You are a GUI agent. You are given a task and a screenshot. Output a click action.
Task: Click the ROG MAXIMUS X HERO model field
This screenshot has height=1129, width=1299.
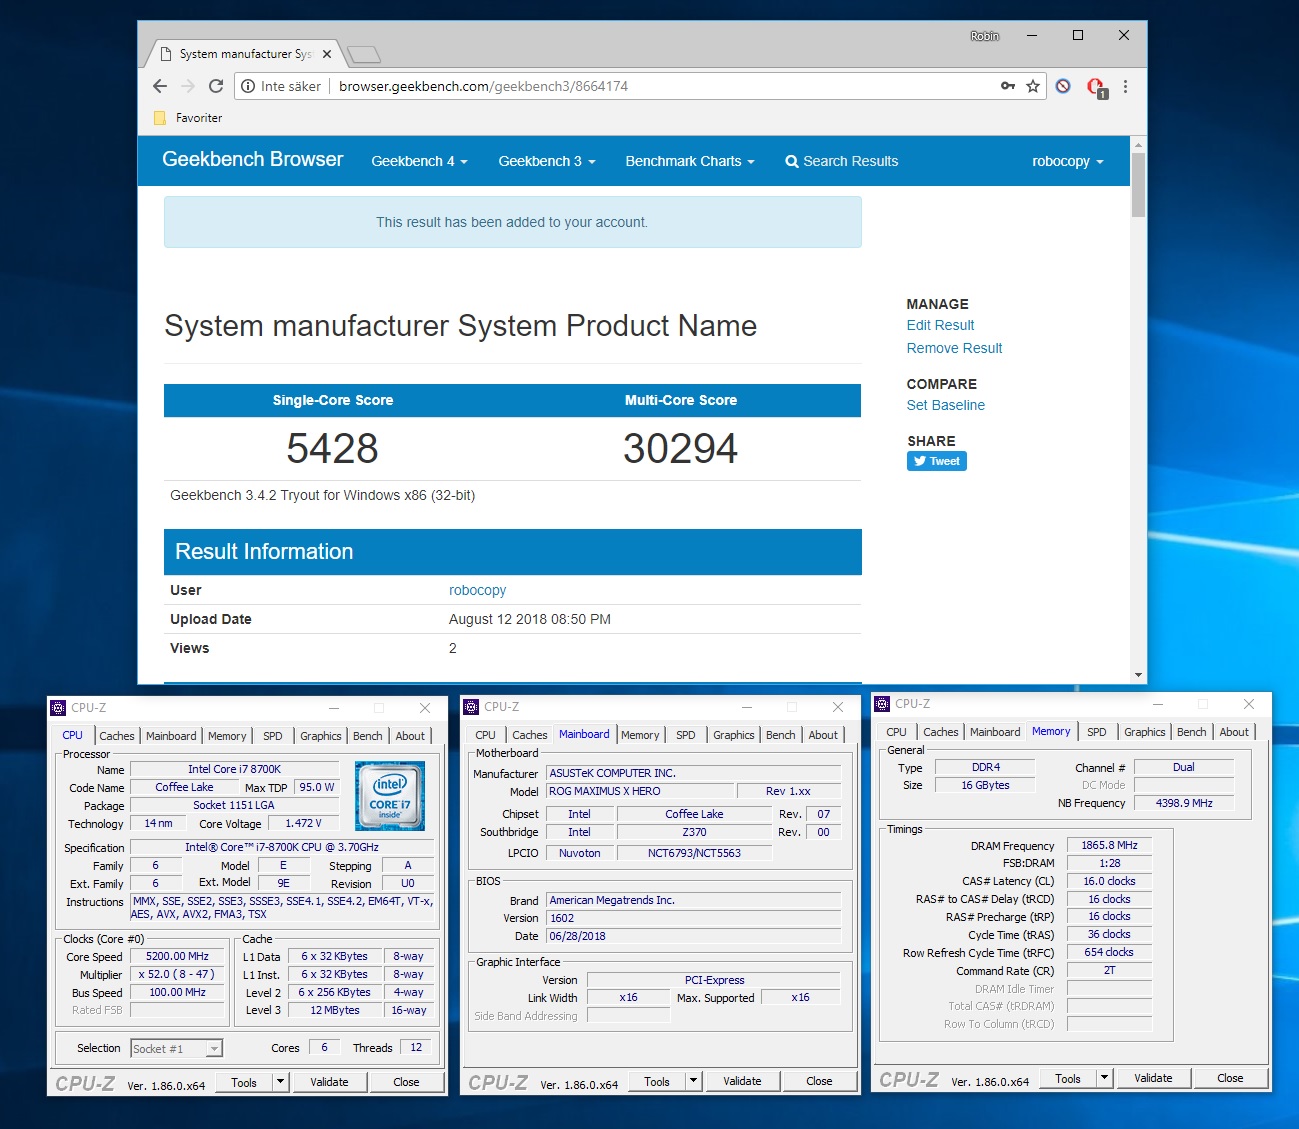pyautogui.click(x=639, y=791)
